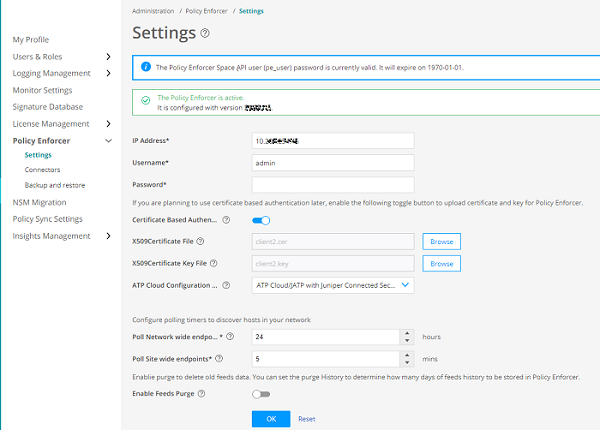Click help icon beside Enable Feeds Purge

click(x=203, y=394)
